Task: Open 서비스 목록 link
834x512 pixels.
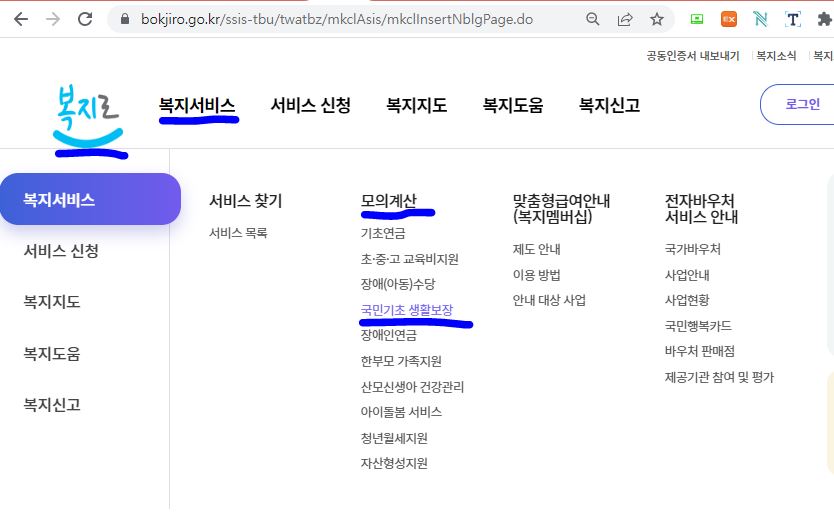Action: point(238,233)
